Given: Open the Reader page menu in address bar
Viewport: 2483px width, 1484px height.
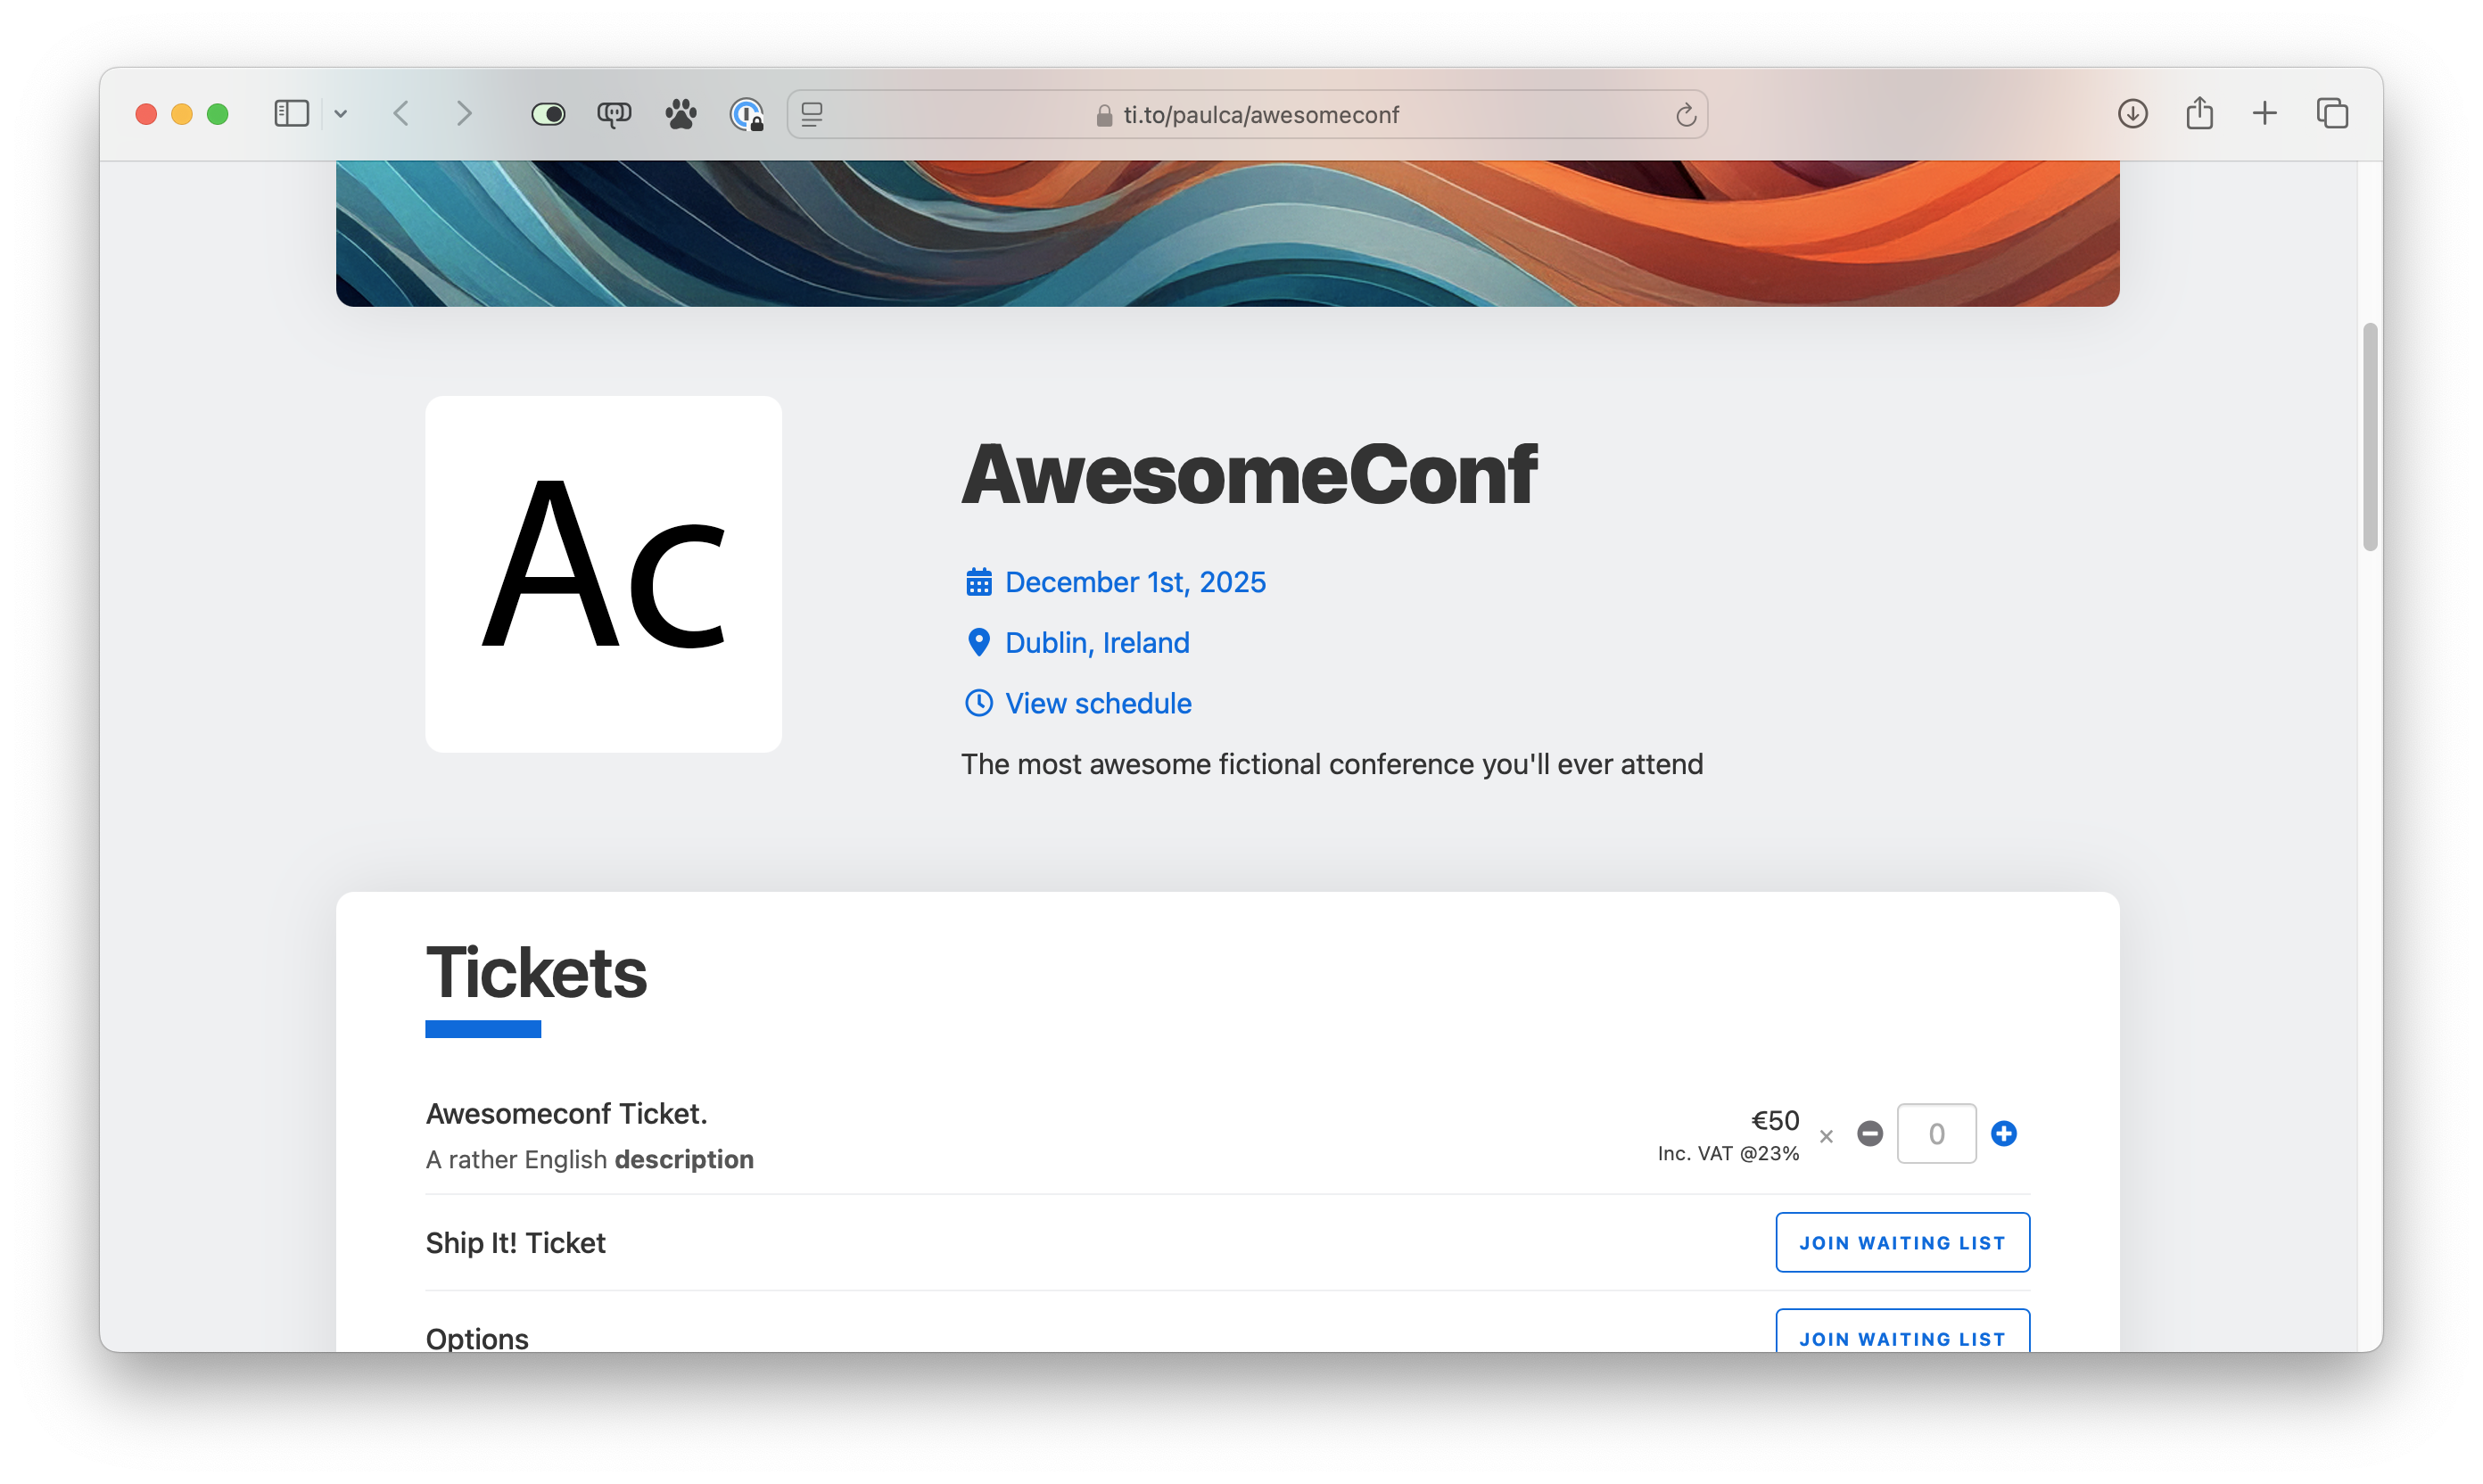Looking at the screenshot, I should 812,114.
